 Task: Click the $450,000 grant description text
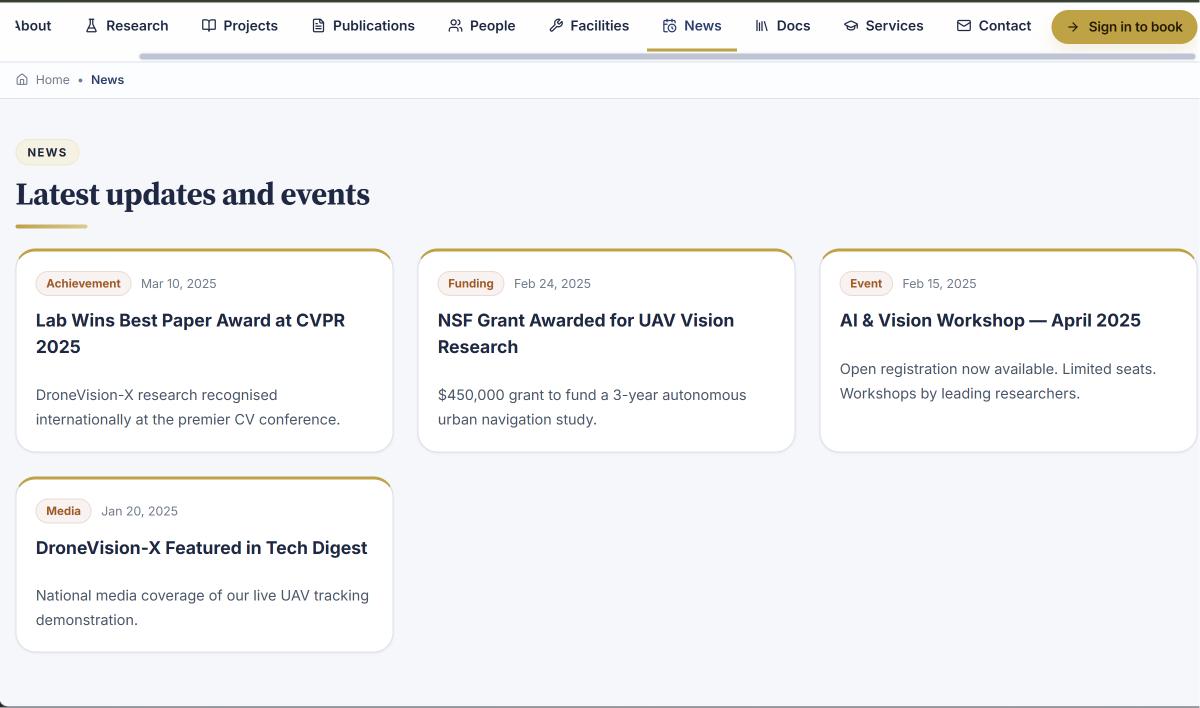pos(592,407)
